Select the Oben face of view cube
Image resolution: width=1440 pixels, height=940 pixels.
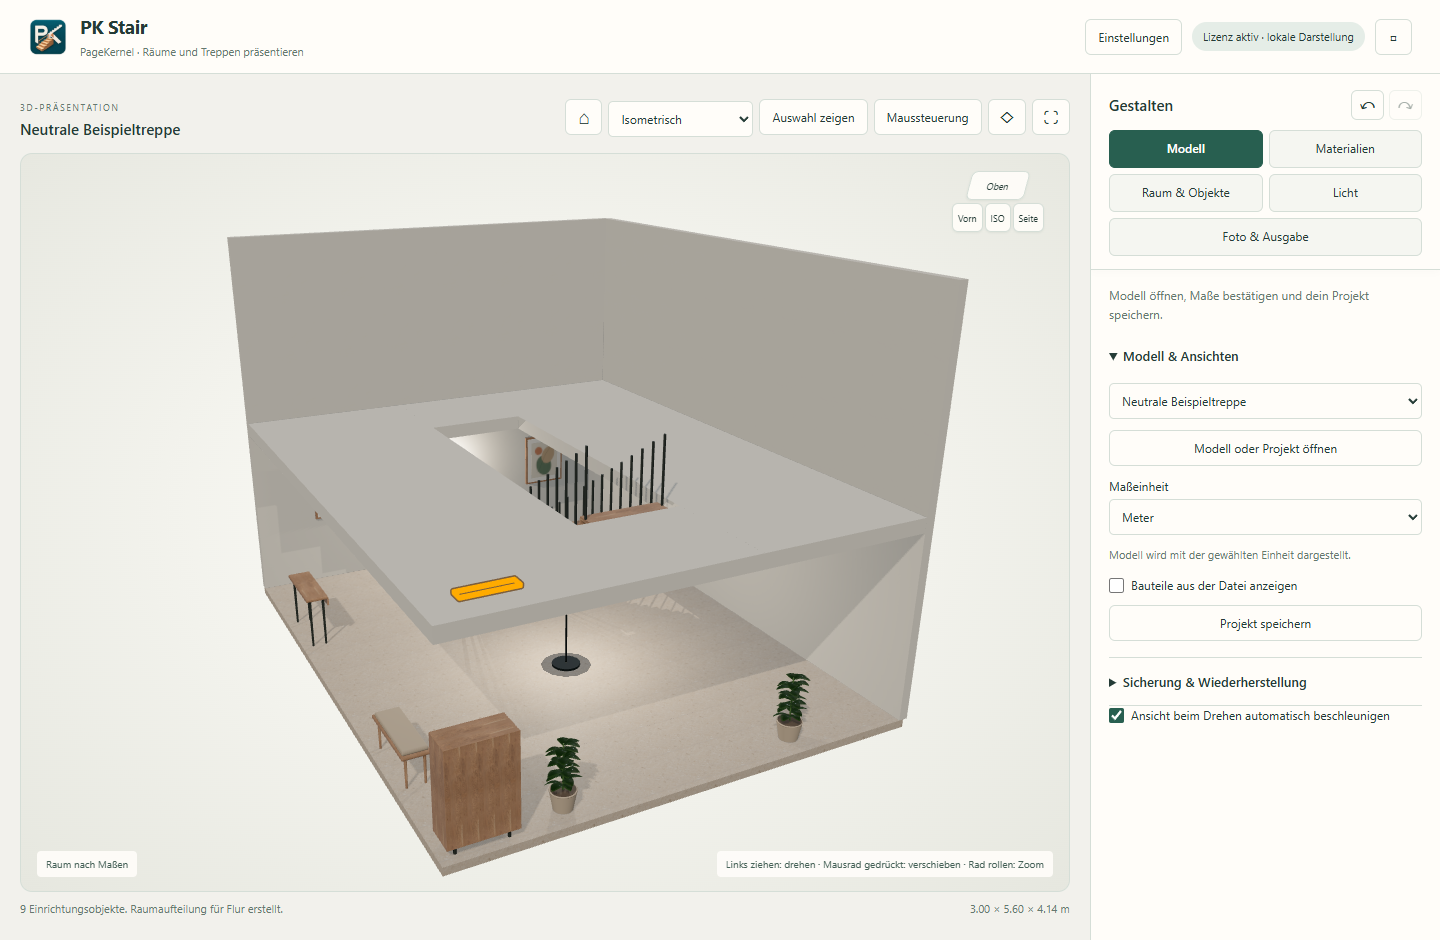point(997,186)
